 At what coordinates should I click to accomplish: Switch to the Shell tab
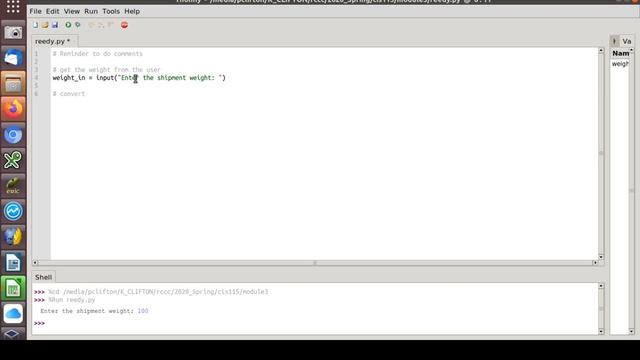coord(43,277)
